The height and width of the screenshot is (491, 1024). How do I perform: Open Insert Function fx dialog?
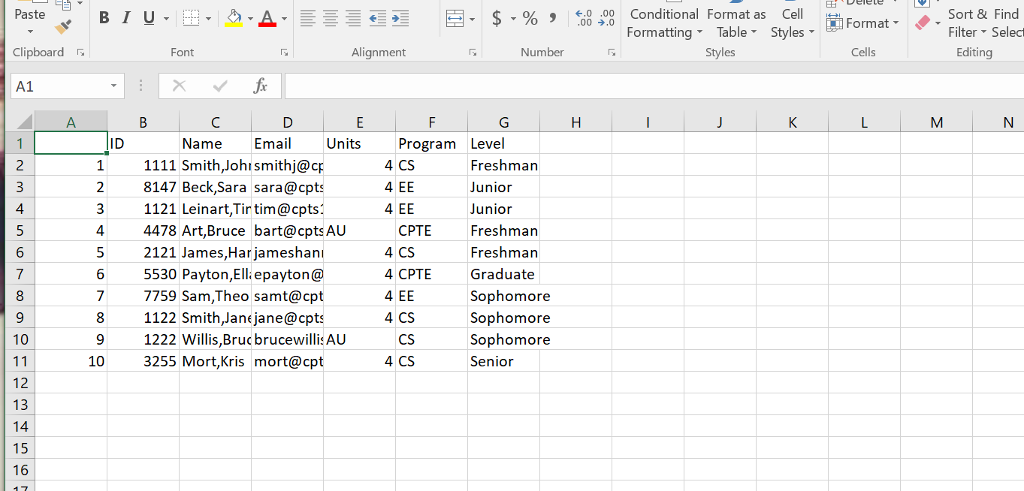pos(261,86)
